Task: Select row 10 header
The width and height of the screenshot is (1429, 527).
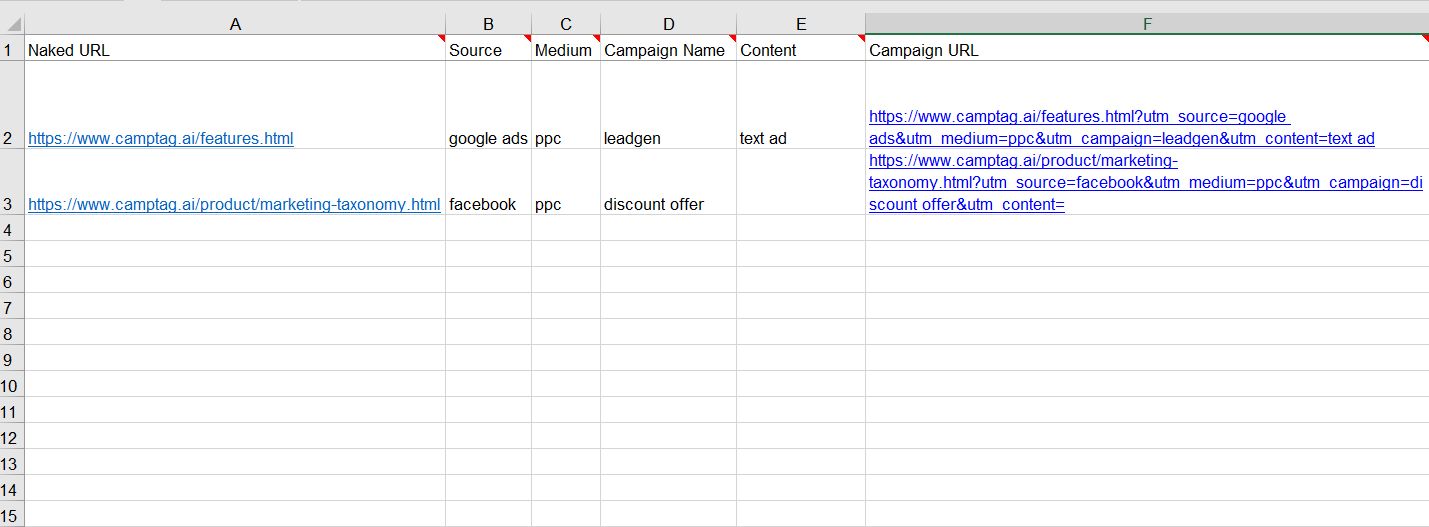Action: tap(11, 386)
